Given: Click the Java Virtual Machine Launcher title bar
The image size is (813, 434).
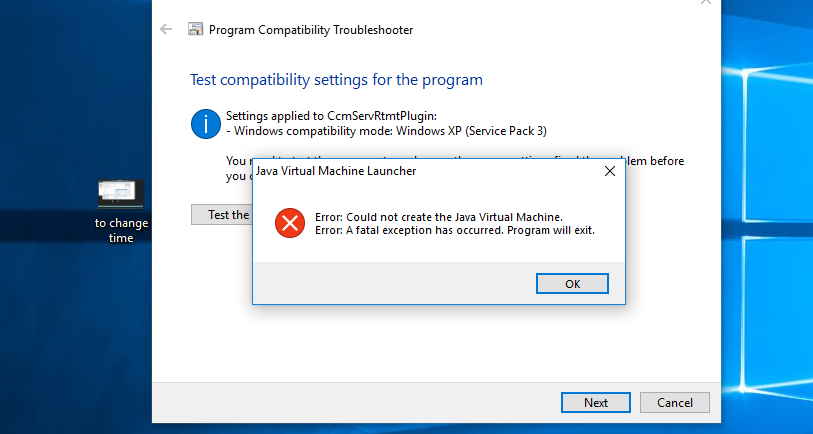Looking at the screenshot, I should tap(425, 171).
